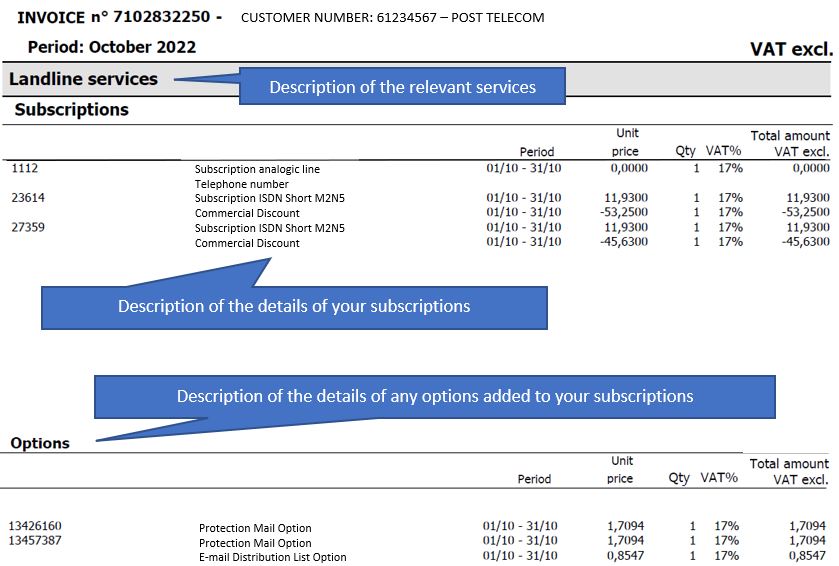This screenshot has width=839, height=566.
Task: Click the 'details of your subscriptions' callout box
Action: [294, 307]
